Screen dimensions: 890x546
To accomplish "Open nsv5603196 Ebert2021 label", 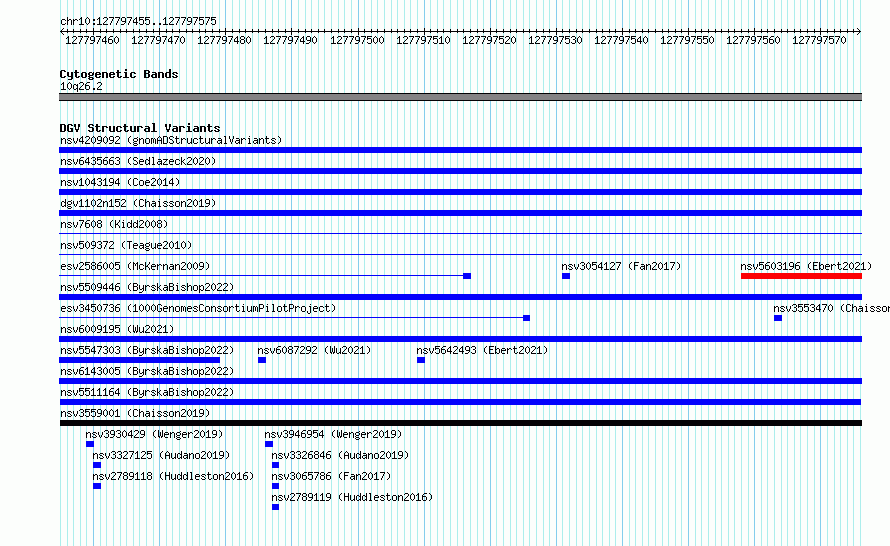I will pyautogui.click(x=806, y=266).
